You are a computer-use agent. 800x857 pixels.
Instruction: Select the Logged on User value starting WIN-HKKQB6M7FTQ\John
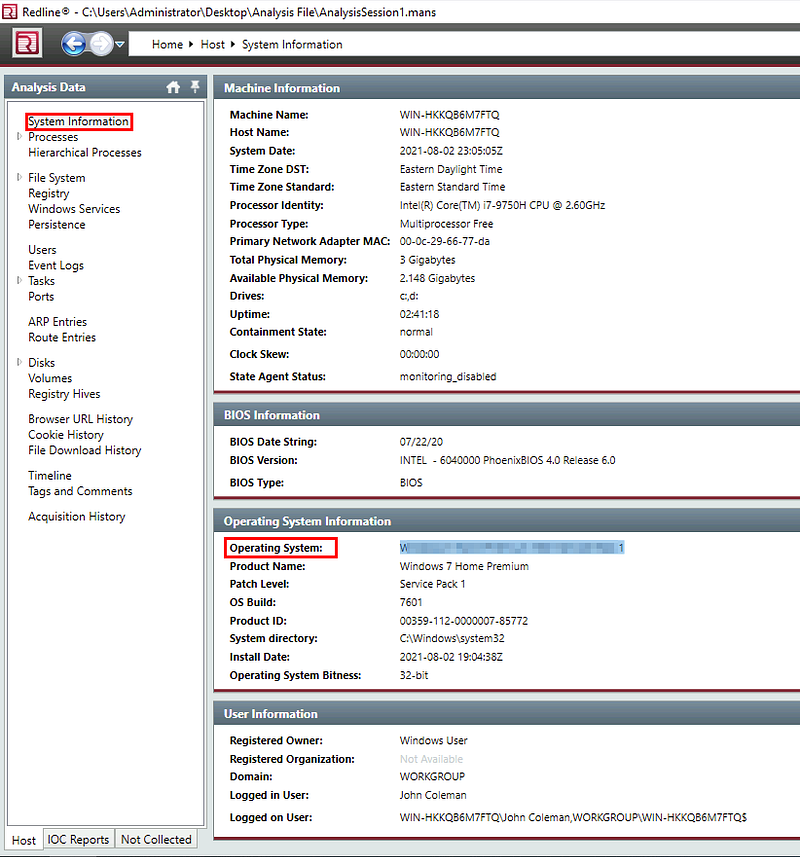573,818
